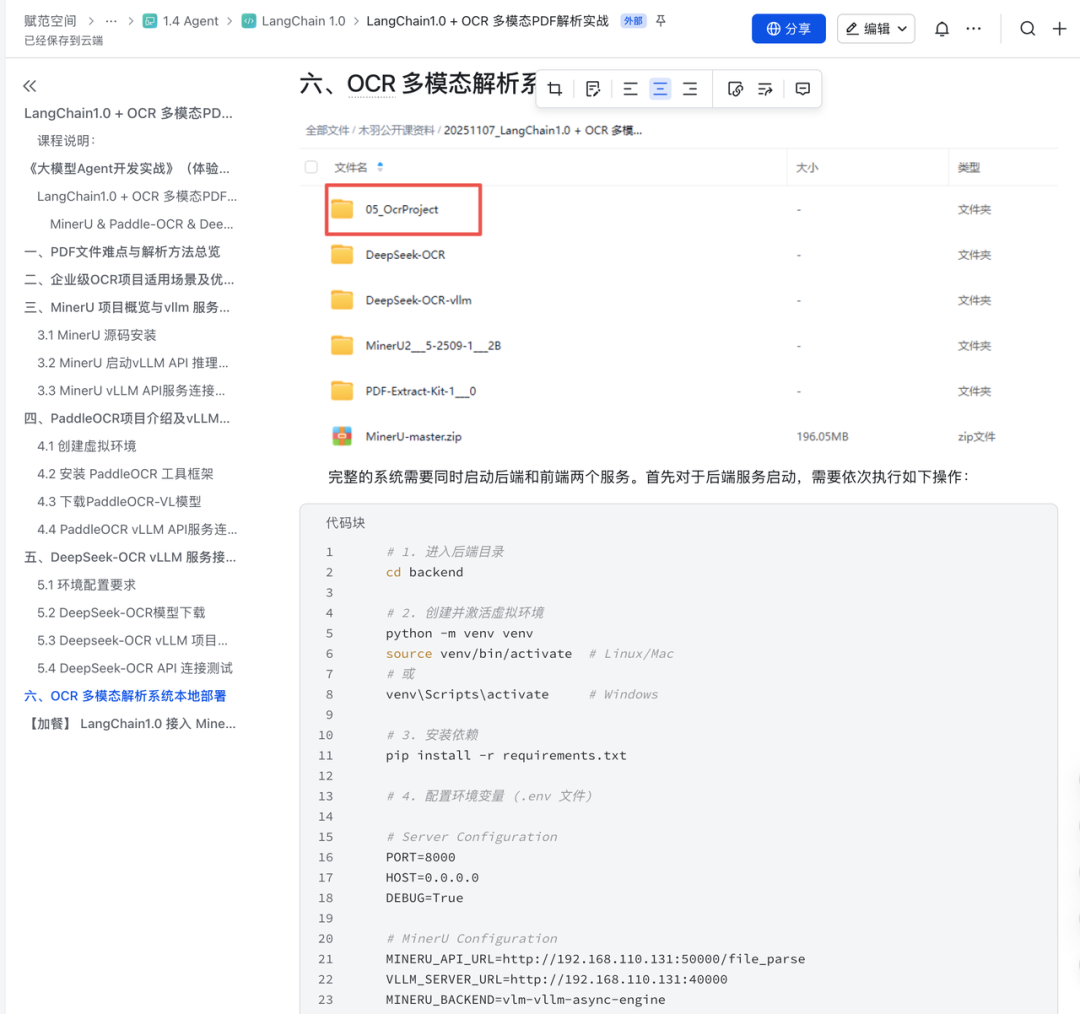Viewport: 1080px width, 1014px height.
Task: Collapse the sidebar with the double-chevron icon
Action: [x=29, y=86]
